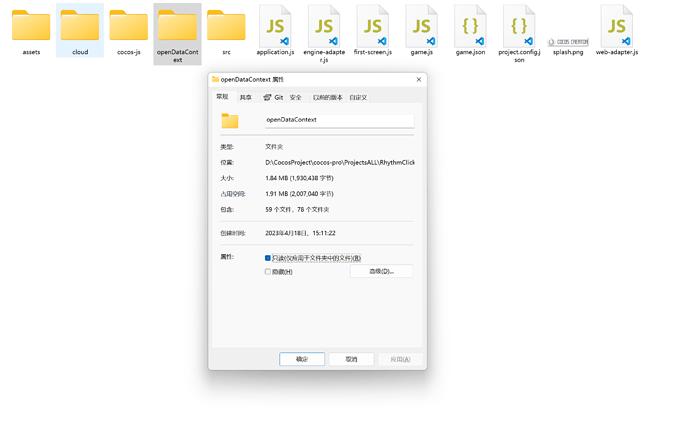
Task: Select the openDataContext folder icon
Action: click(x=177, y=26)
